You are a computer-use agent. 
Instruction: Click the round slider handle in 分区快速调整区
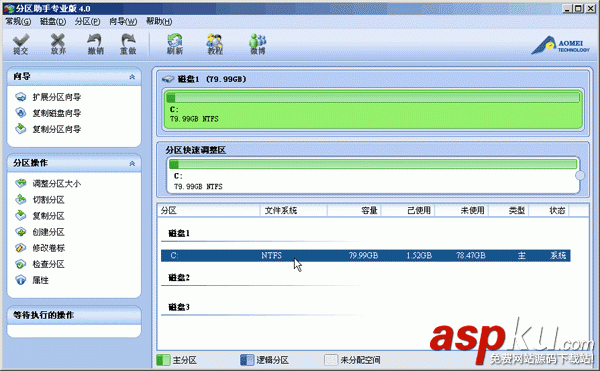pyautogui.click(x=580, y=175)
